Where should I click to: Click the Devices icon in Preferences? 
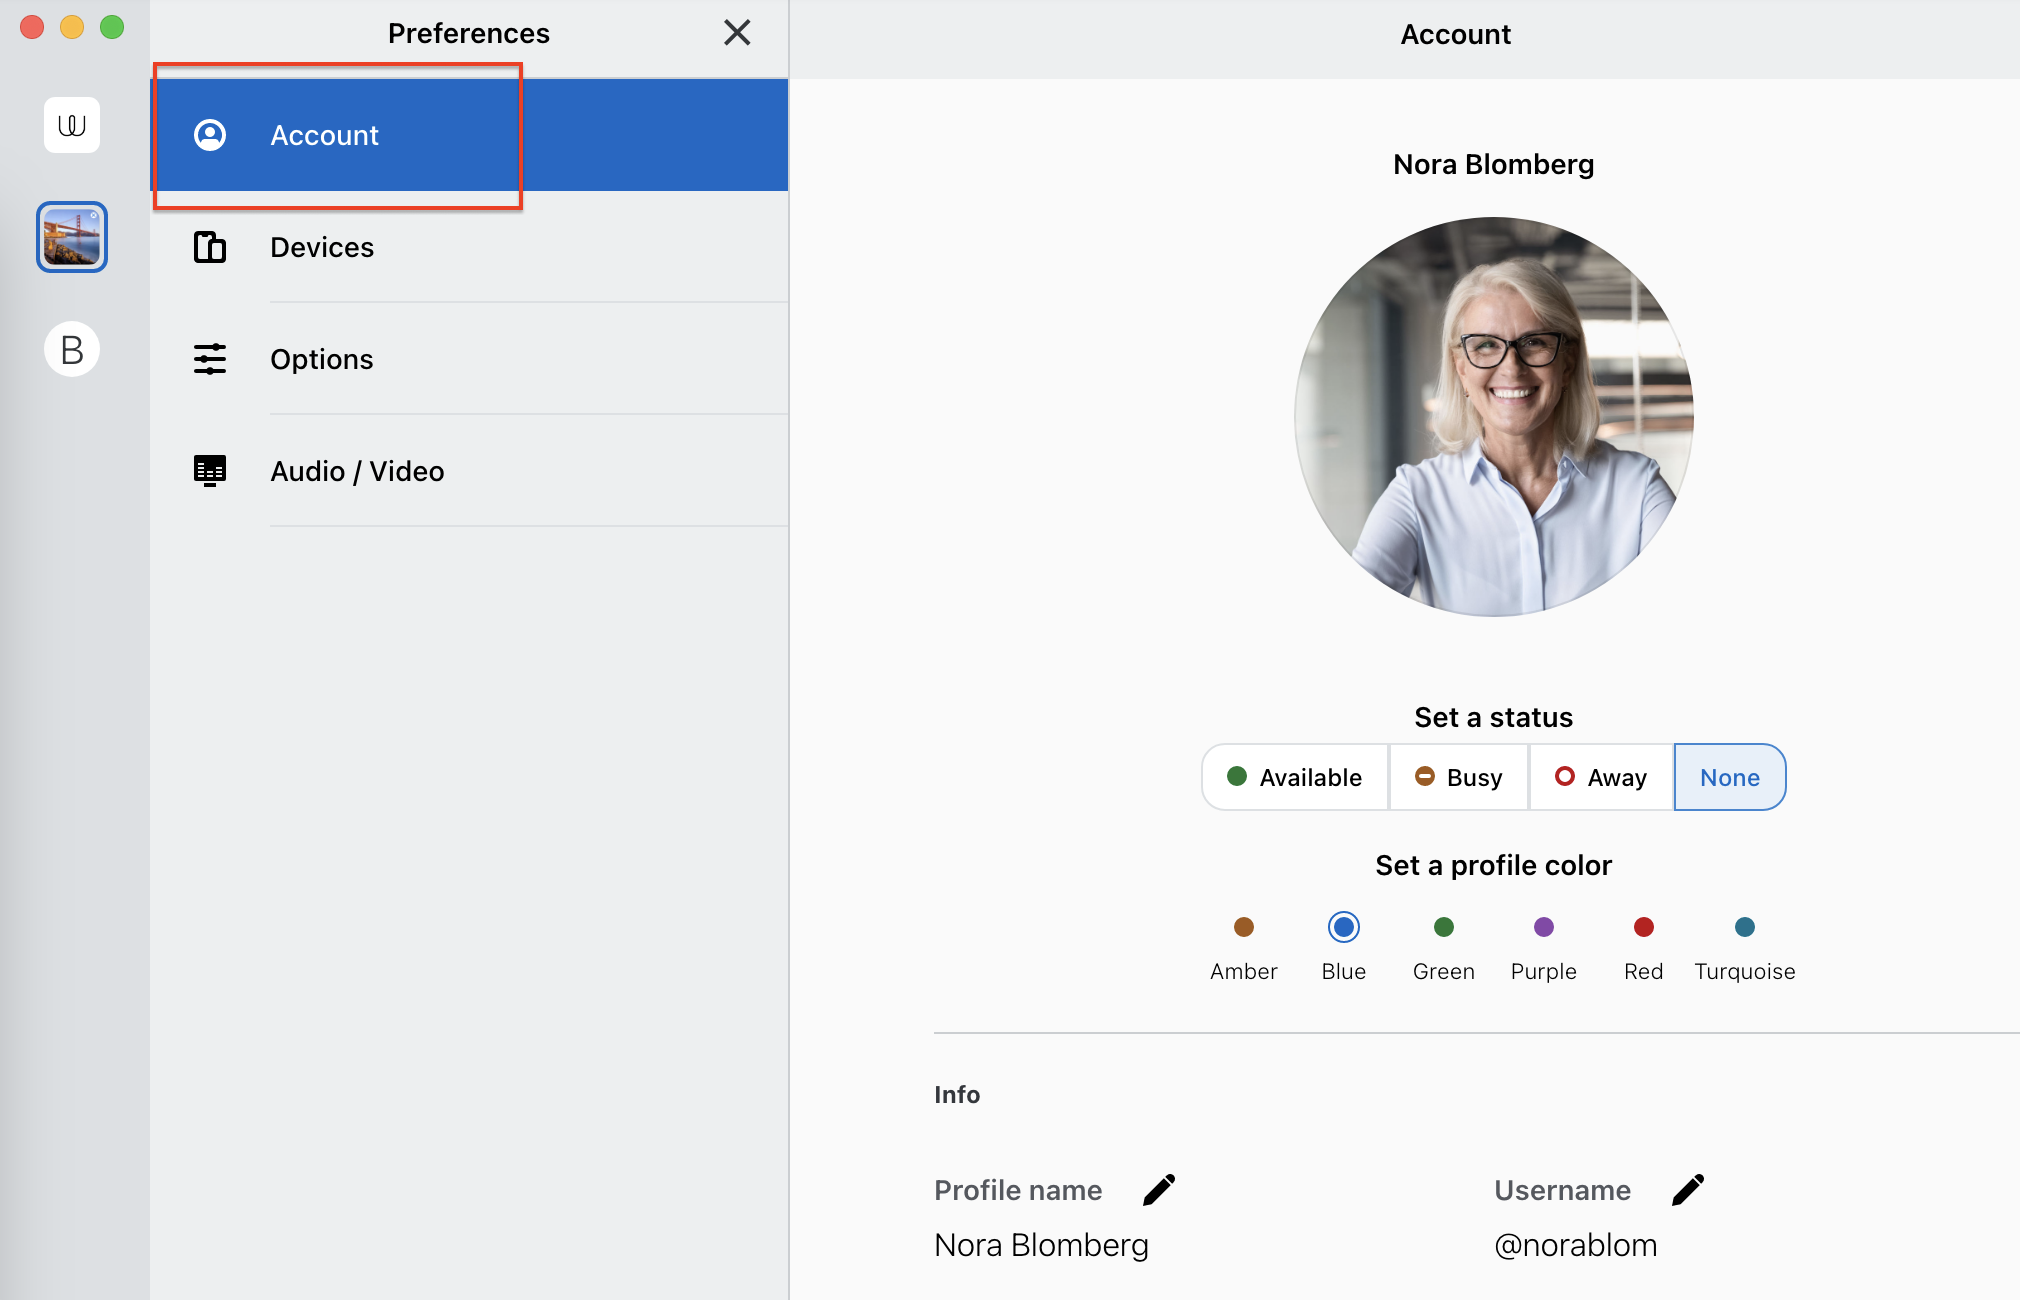tap(210, 247)
